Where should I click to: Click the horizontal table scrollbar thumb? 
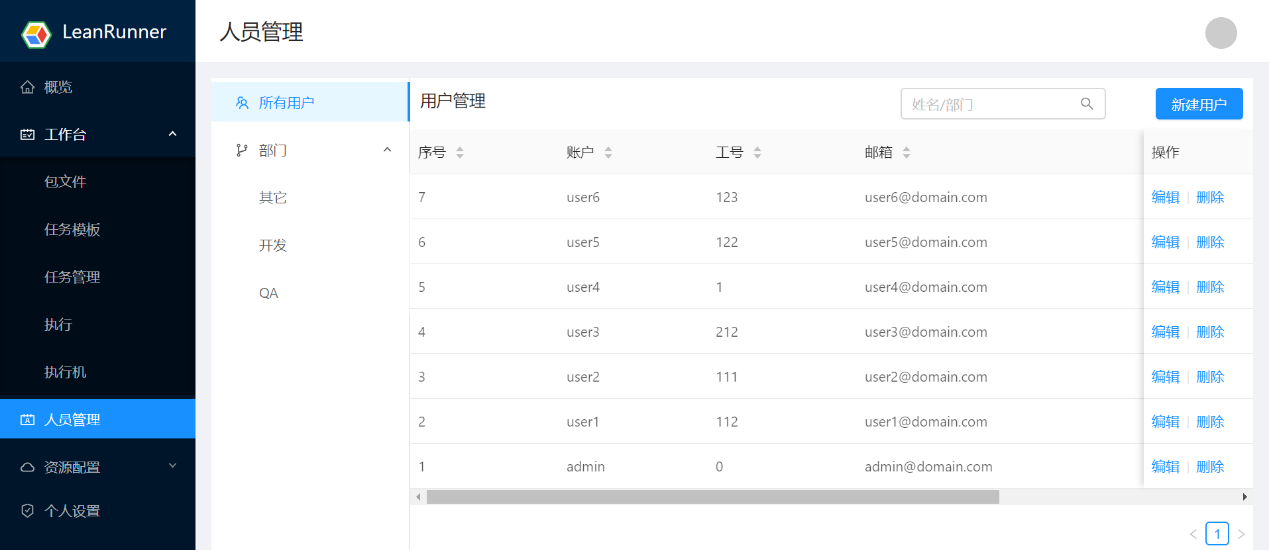[x=713, y=497]
